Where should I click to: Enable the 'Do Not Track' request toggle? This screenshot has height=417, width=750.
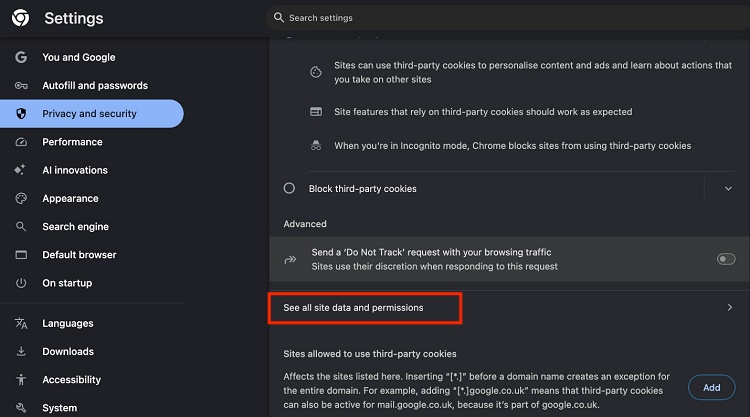pyautogui.click(x=726, y=259)
